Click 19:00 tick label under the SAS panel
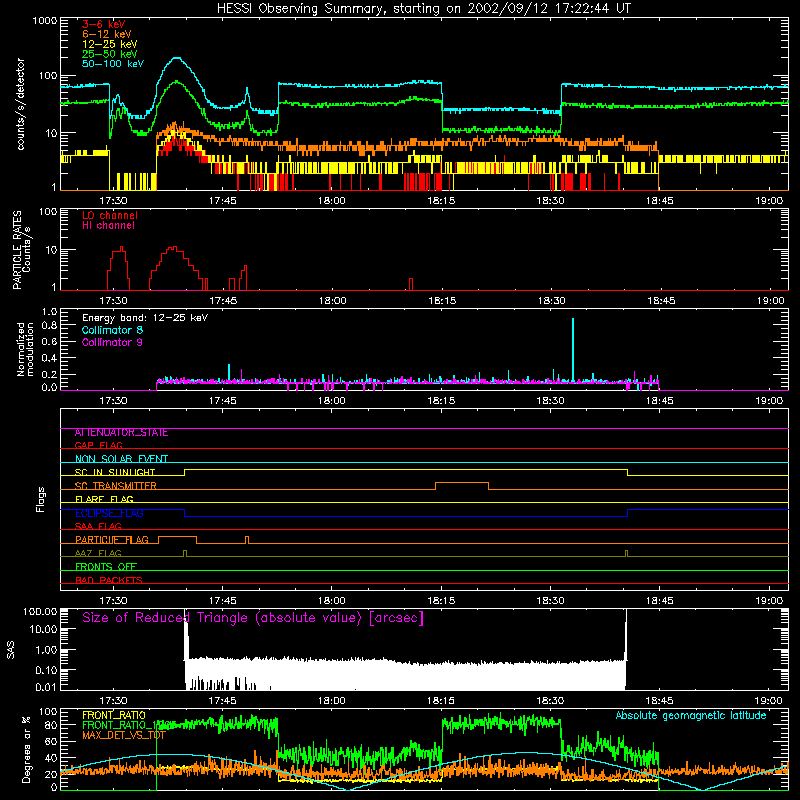The width and height of the screenshot is (800, 800). point(769,701)
